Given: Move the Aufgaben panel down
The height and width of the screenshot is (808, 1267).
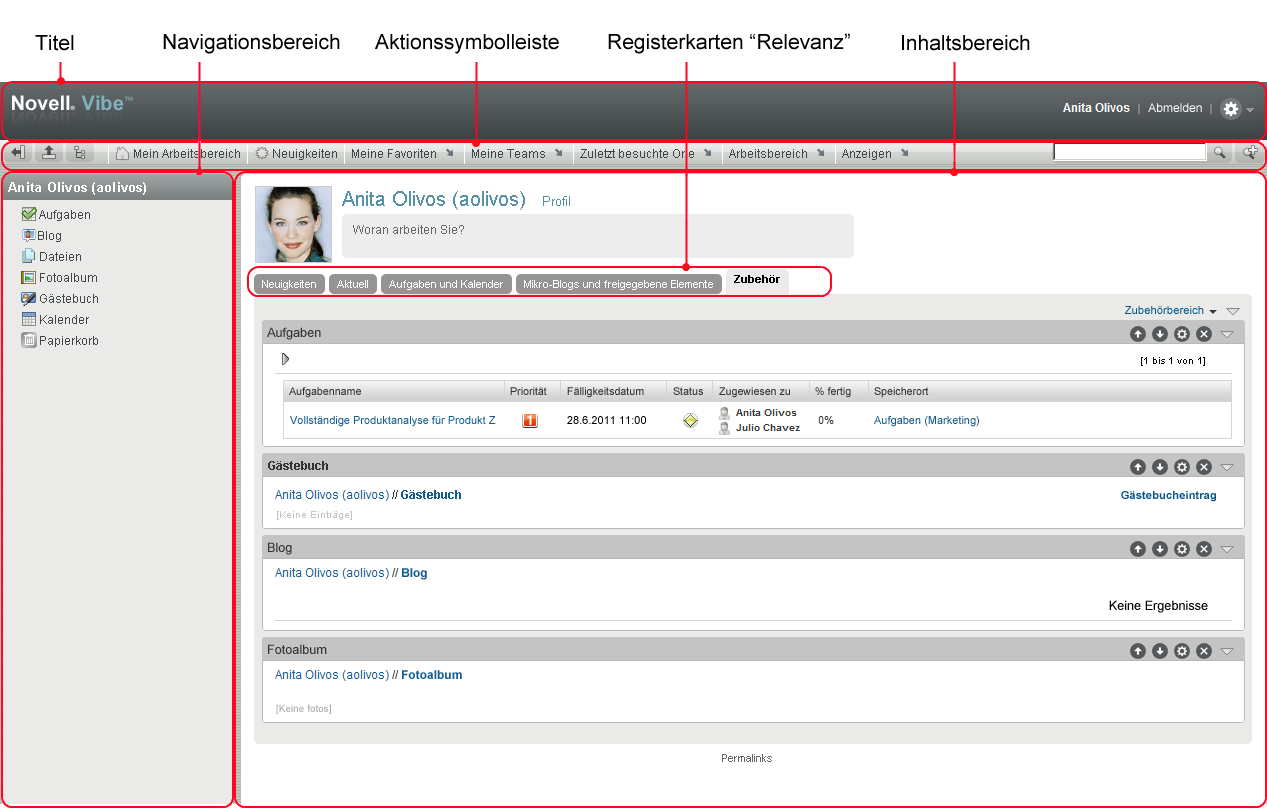Looking at the screenshot, I should tap(1160, 333).
